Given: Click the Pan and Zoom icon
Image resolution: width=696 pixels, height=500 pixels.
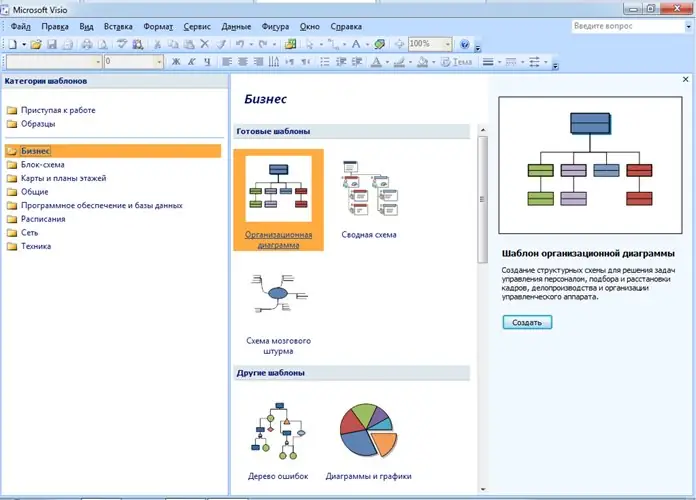Looking at the screenshot, I should tap(399, 44).
